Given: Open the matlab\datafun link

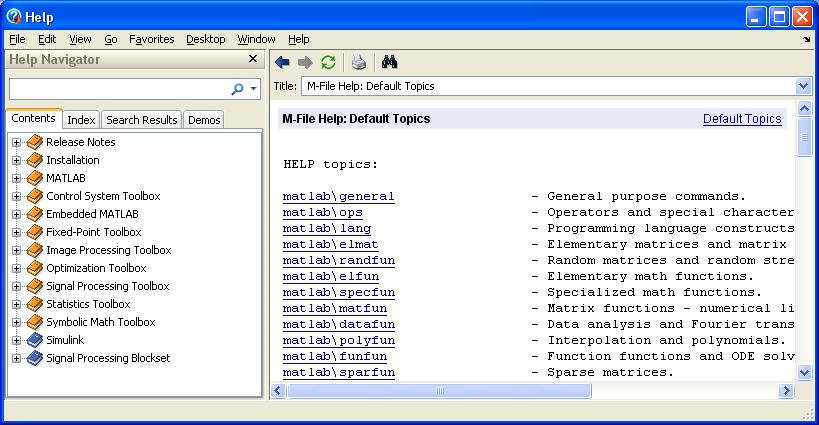Looking at the screenshot, I should click(x=338, y=324).
